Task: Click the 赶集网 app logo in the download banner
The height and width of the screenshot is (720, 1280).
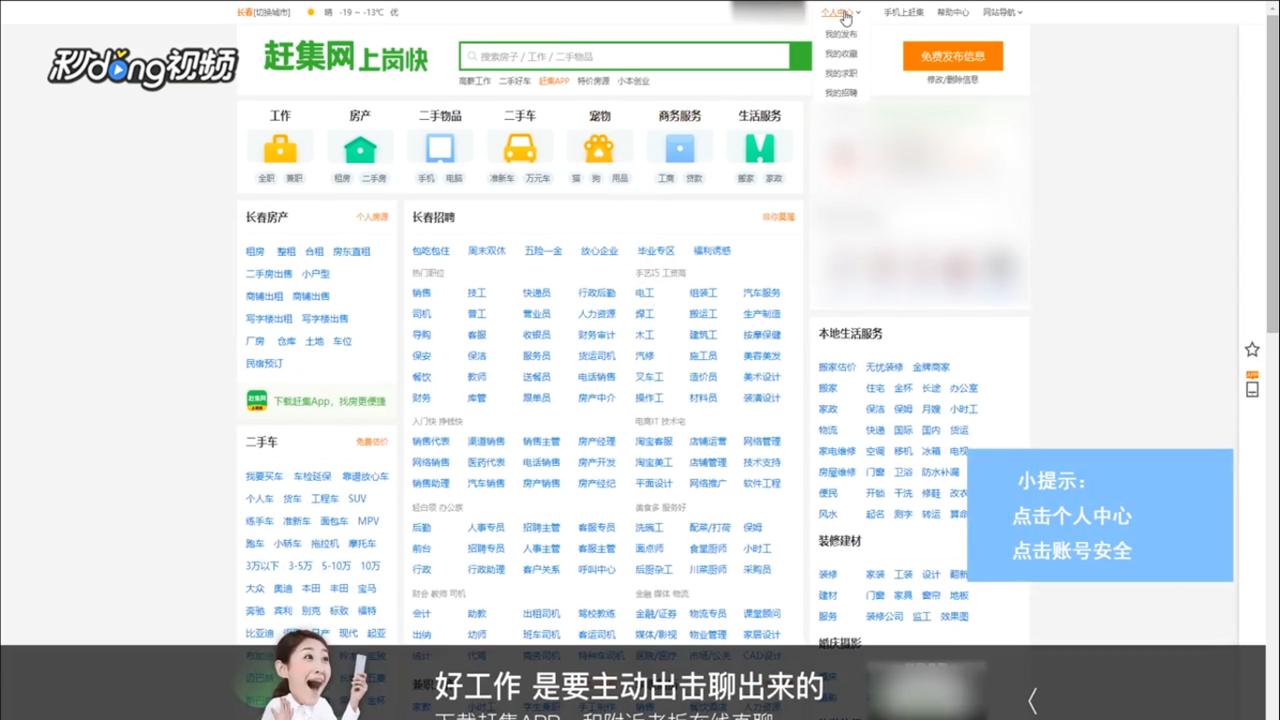Action: (257, 401)
